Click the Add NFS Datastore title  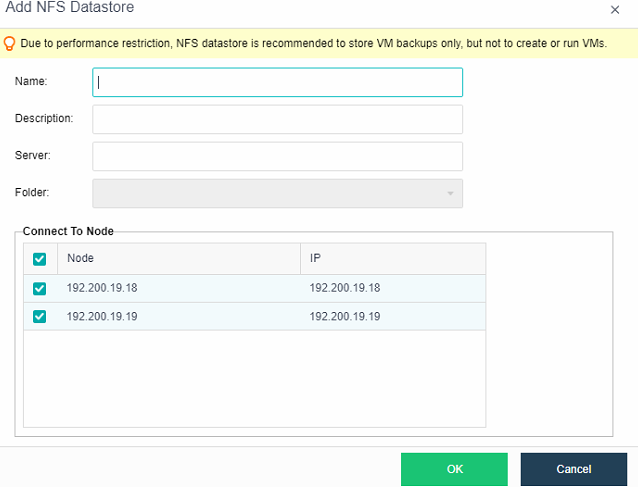70,8
